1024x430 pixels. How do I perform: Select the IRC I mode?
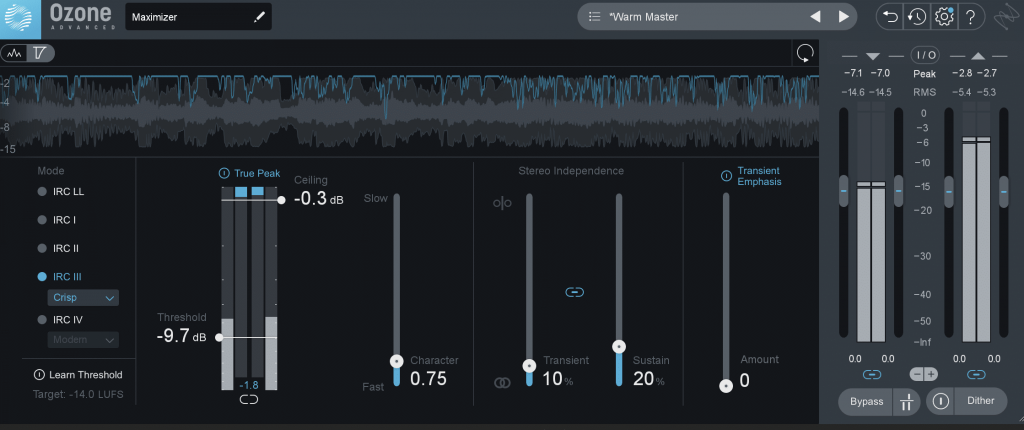[56, 220]
